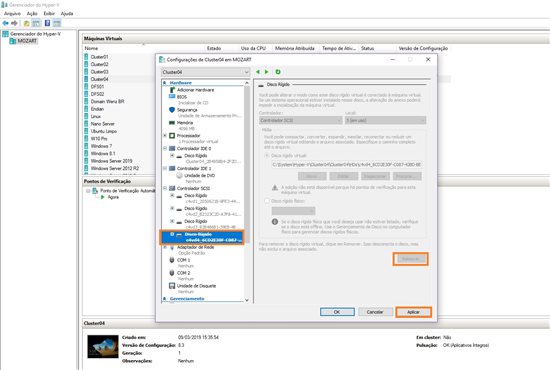Image resolution: width=550 pixels, height=370 pixels.
Task: Select the Nano Server VM row
Action: point(102,124)
